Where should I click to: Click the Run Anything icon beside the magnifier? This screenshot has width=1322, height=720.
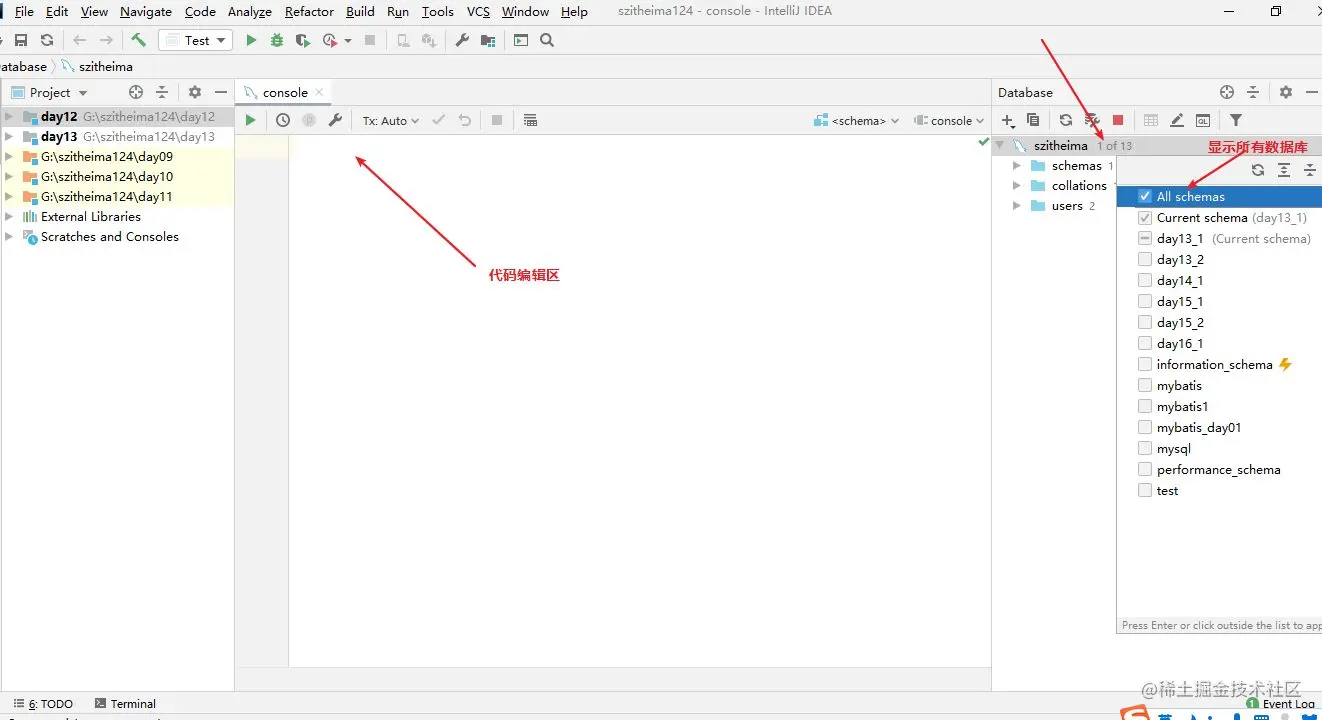coord(521,40)
